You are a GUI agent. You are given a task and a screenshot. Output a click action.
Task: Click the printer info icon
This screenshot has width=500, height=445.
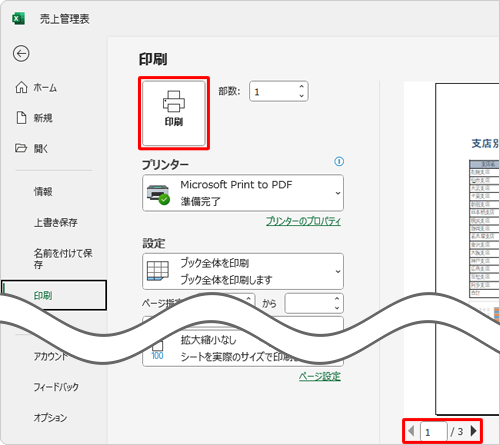[339, 162]
